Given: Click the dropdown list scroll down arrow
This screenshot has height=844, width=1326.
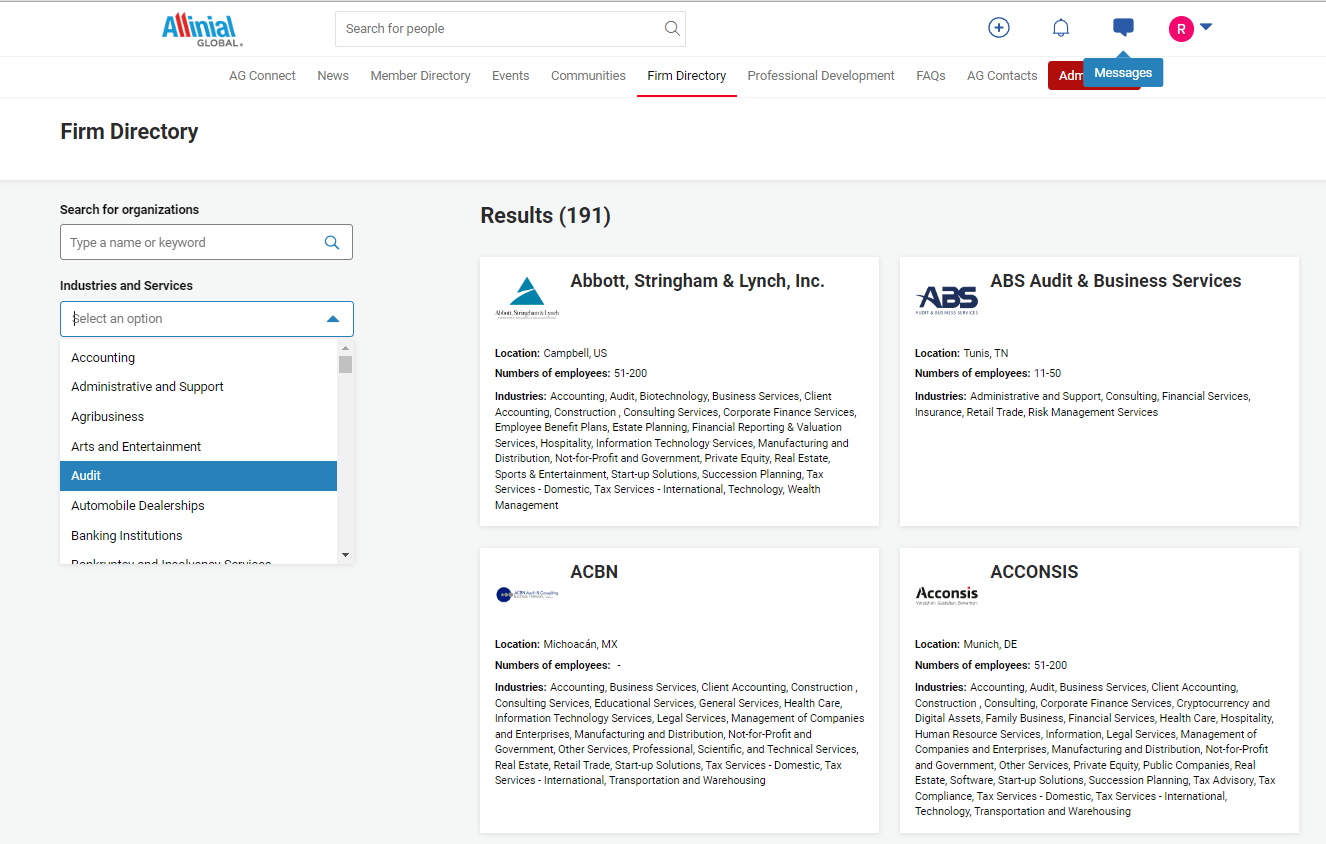Looking at the screenshot, I should (x=345, y=555).
